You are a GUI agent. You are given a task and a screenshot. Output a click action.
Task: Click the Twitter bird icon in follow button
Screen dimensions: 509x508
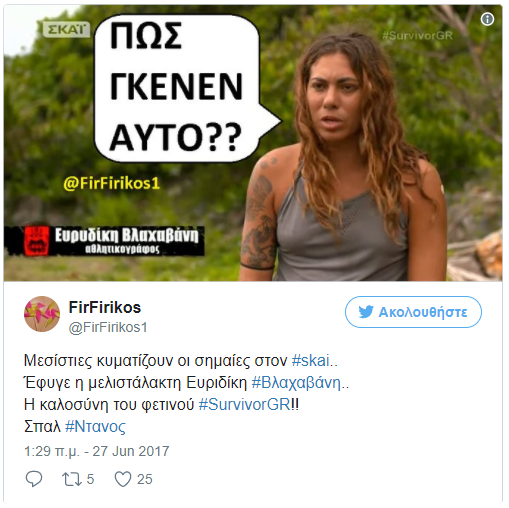click(366, 312)
